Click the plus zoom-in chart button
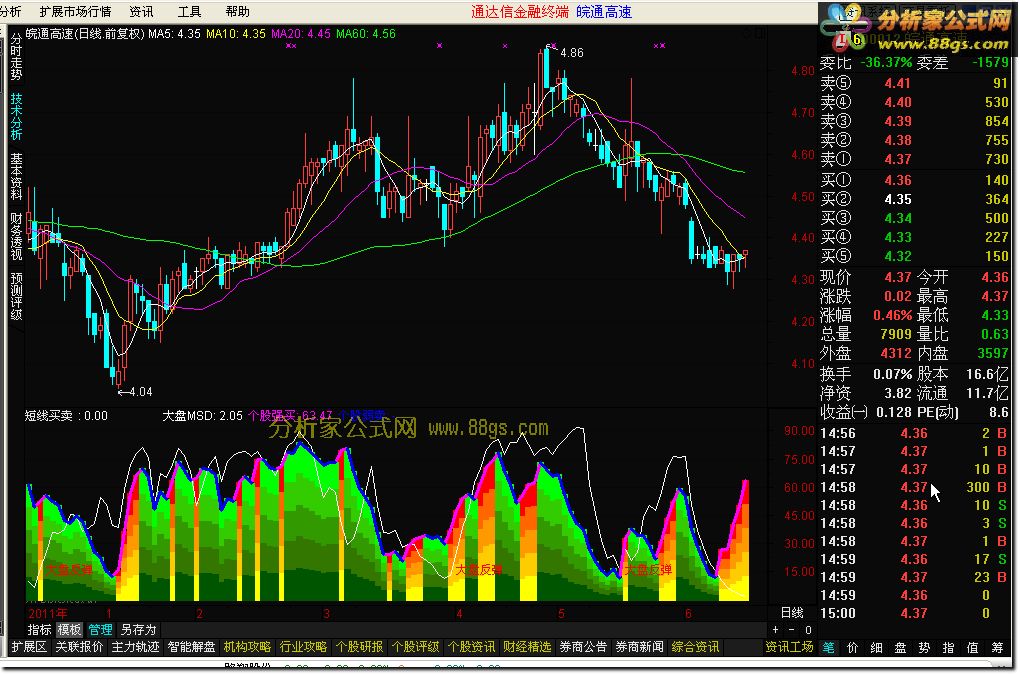 point(775,630)
